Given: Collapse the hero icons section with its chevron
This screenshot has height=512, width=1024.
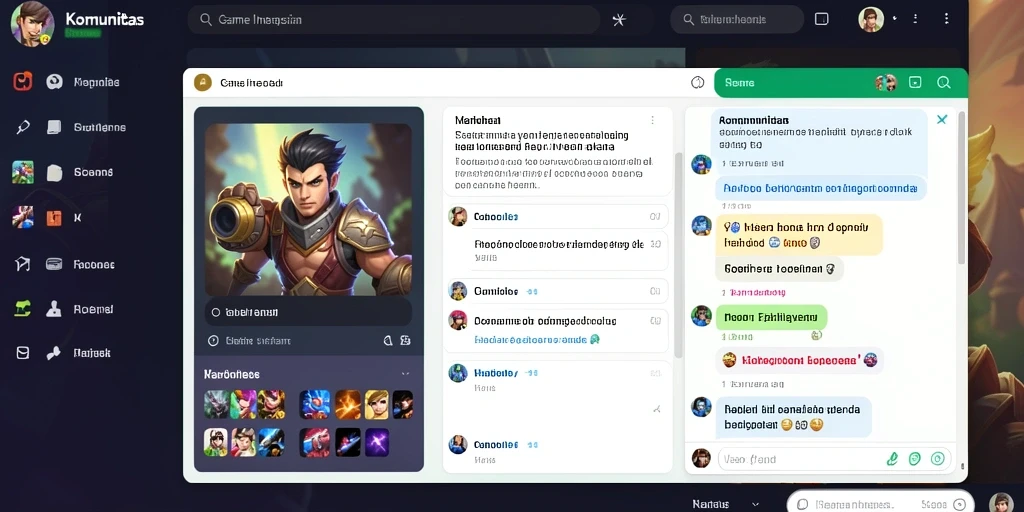Looking at the screenshot, I should [405, 374].
